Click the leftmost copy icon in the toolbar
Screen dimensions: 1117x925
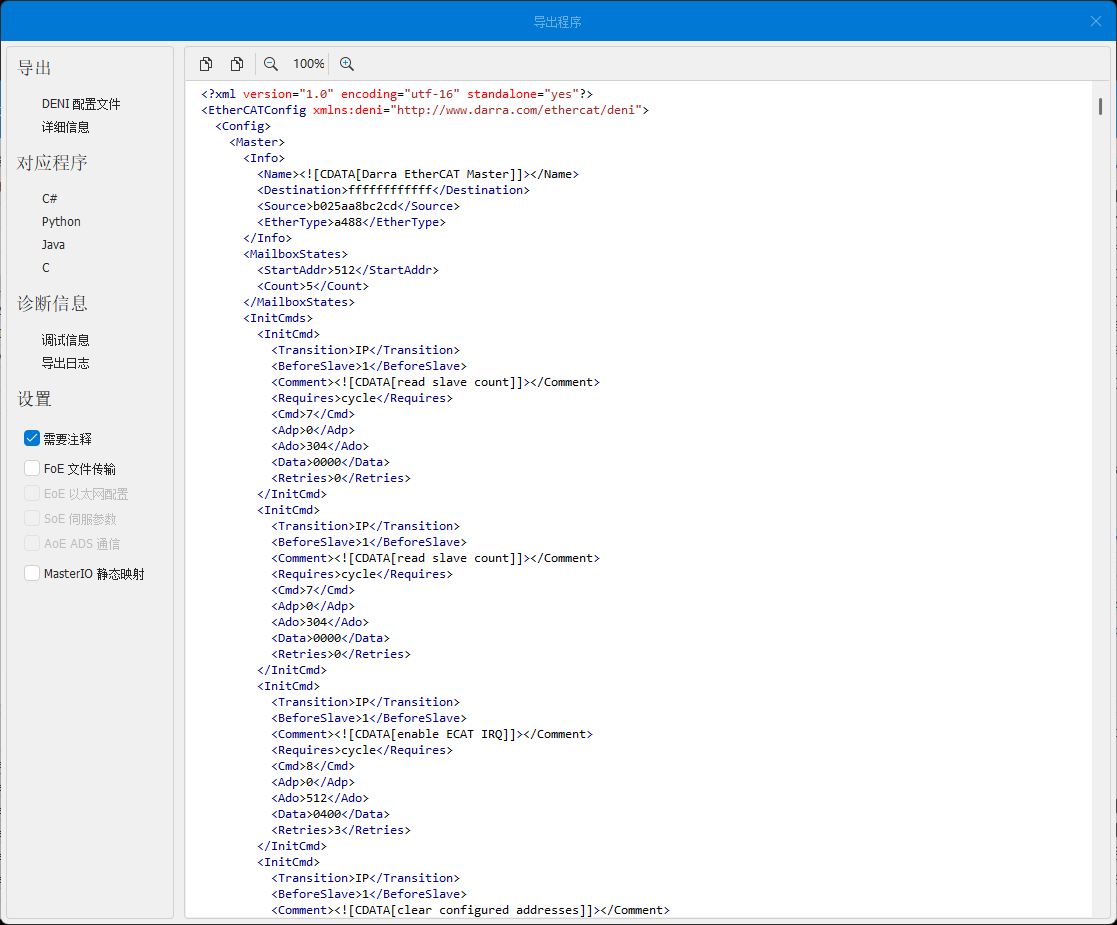point(206,64)
